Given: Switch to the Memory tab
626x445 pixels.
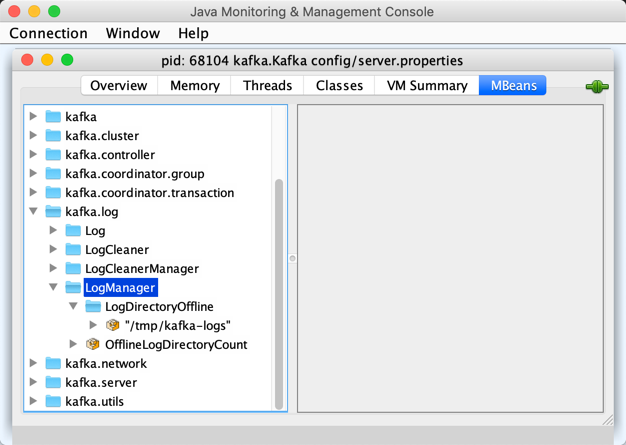Looking at the screenshot, I should (x=194, y=86).
